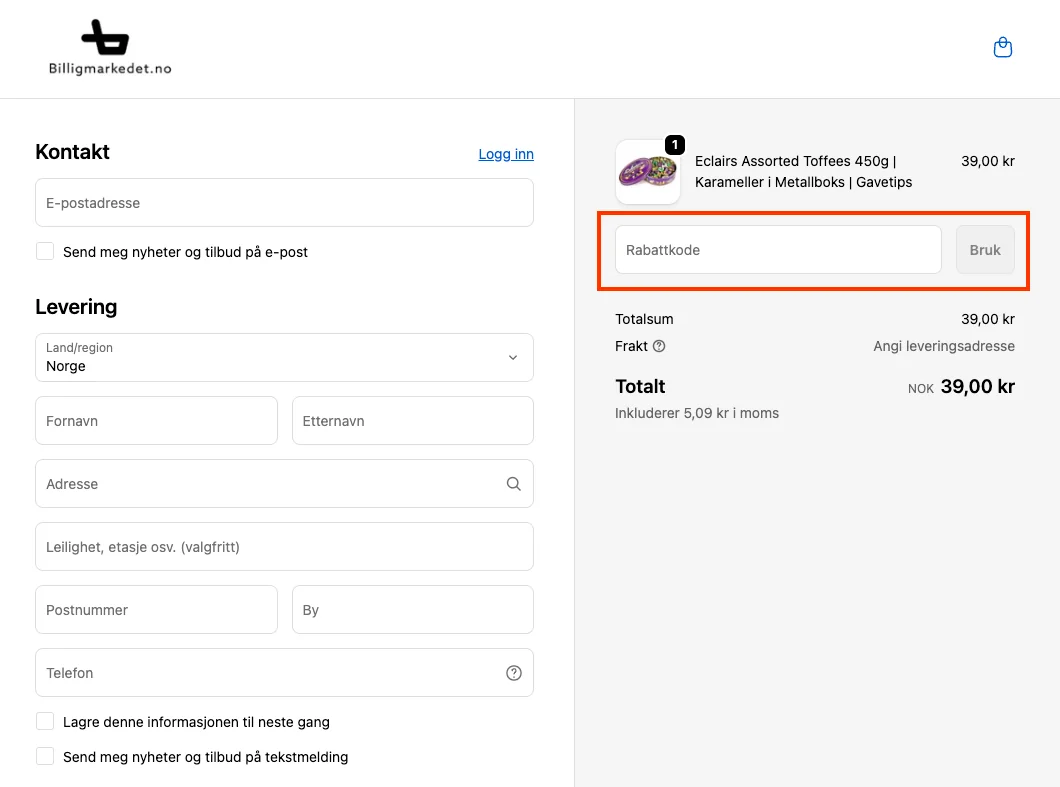
Task: Enable Lagre denne informasjonen til neste gang
Action: (x=45, y=721)
